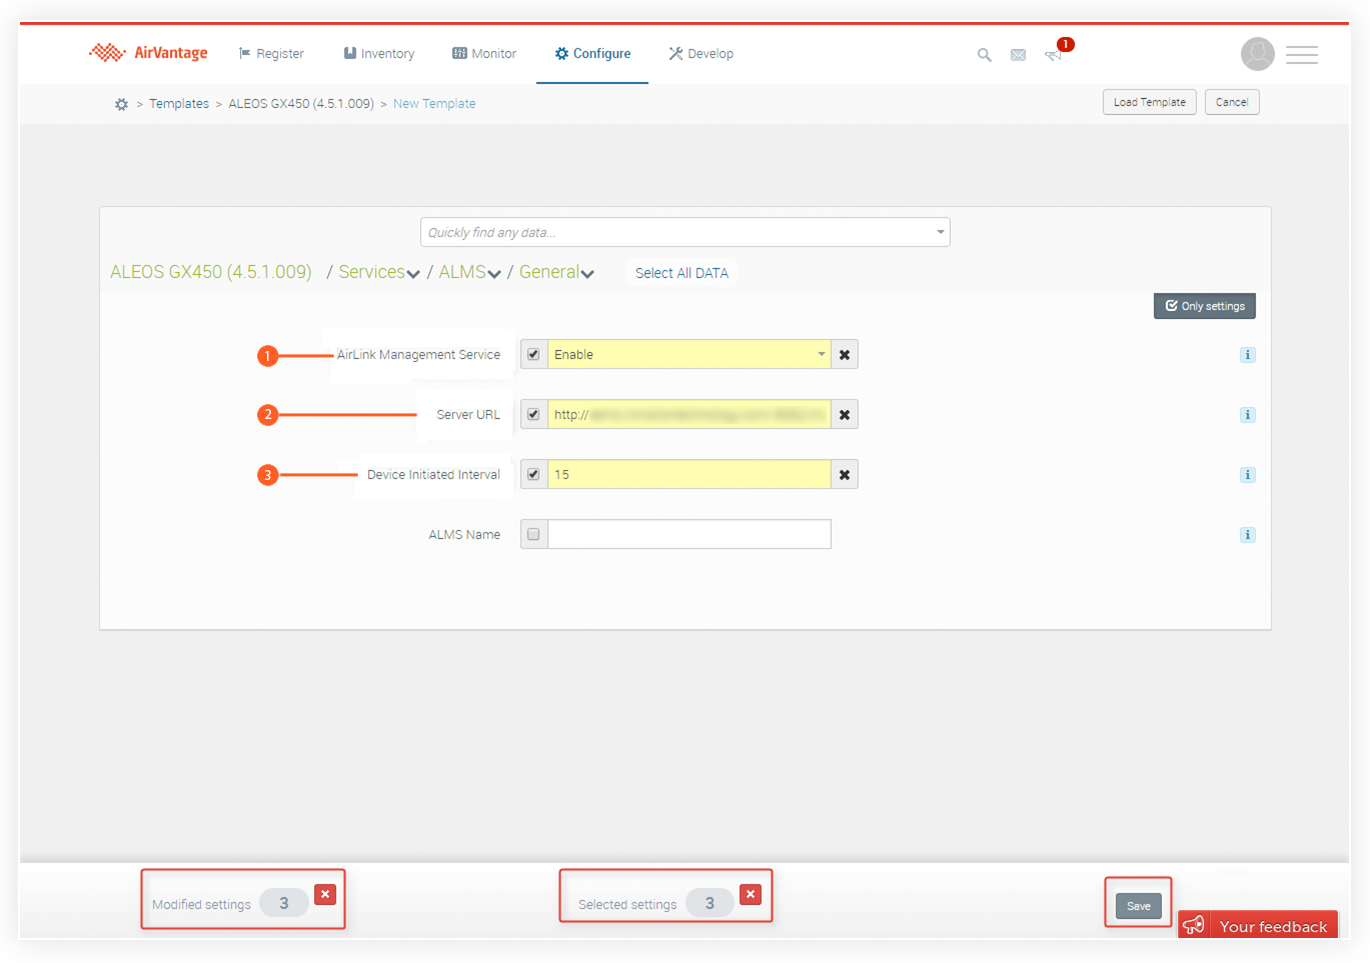Open the search magnifier icon
This screenshot has height=963, width=1370.
point(984,55)
